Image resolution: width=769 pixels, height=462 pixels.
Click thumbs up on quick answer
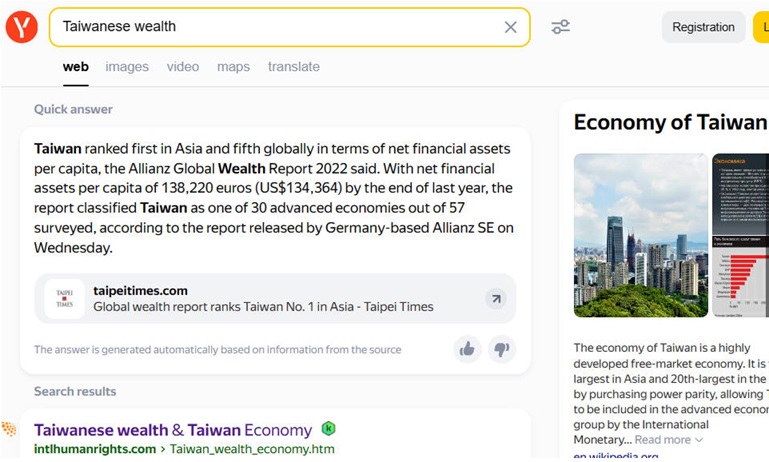pos(466,349)
